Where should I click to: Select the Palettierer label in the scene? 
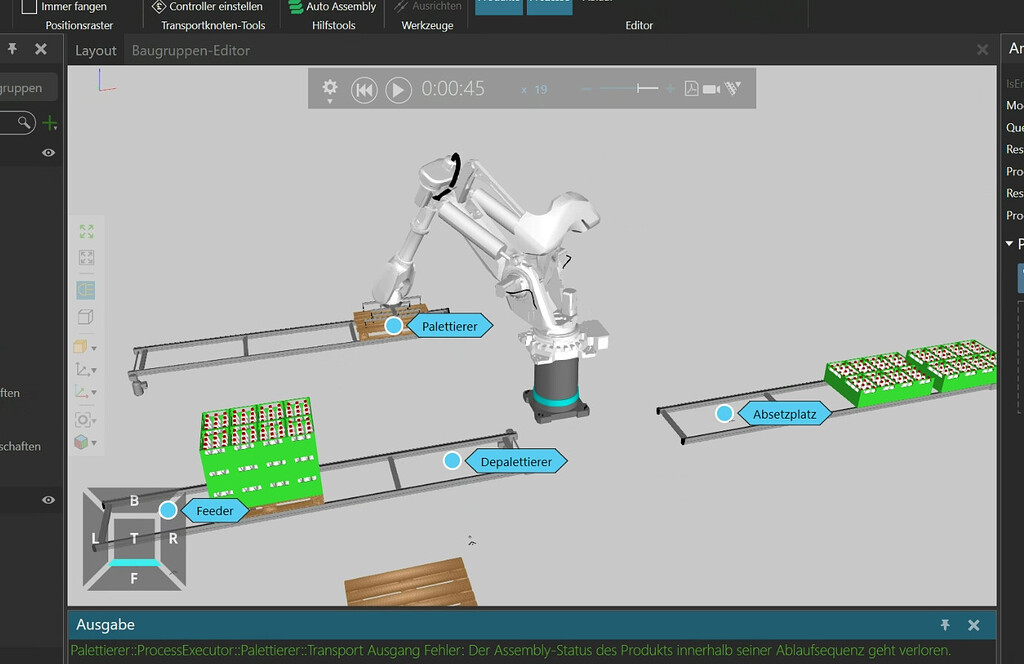point(451,325)
